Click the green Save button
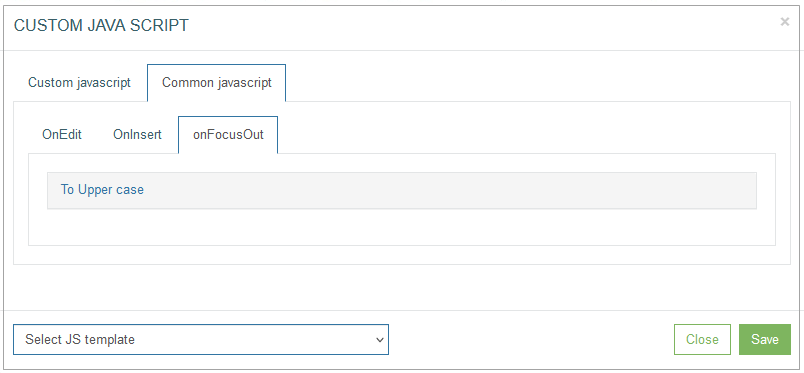The width and height of the screenshot is (804, 373). 765,339
